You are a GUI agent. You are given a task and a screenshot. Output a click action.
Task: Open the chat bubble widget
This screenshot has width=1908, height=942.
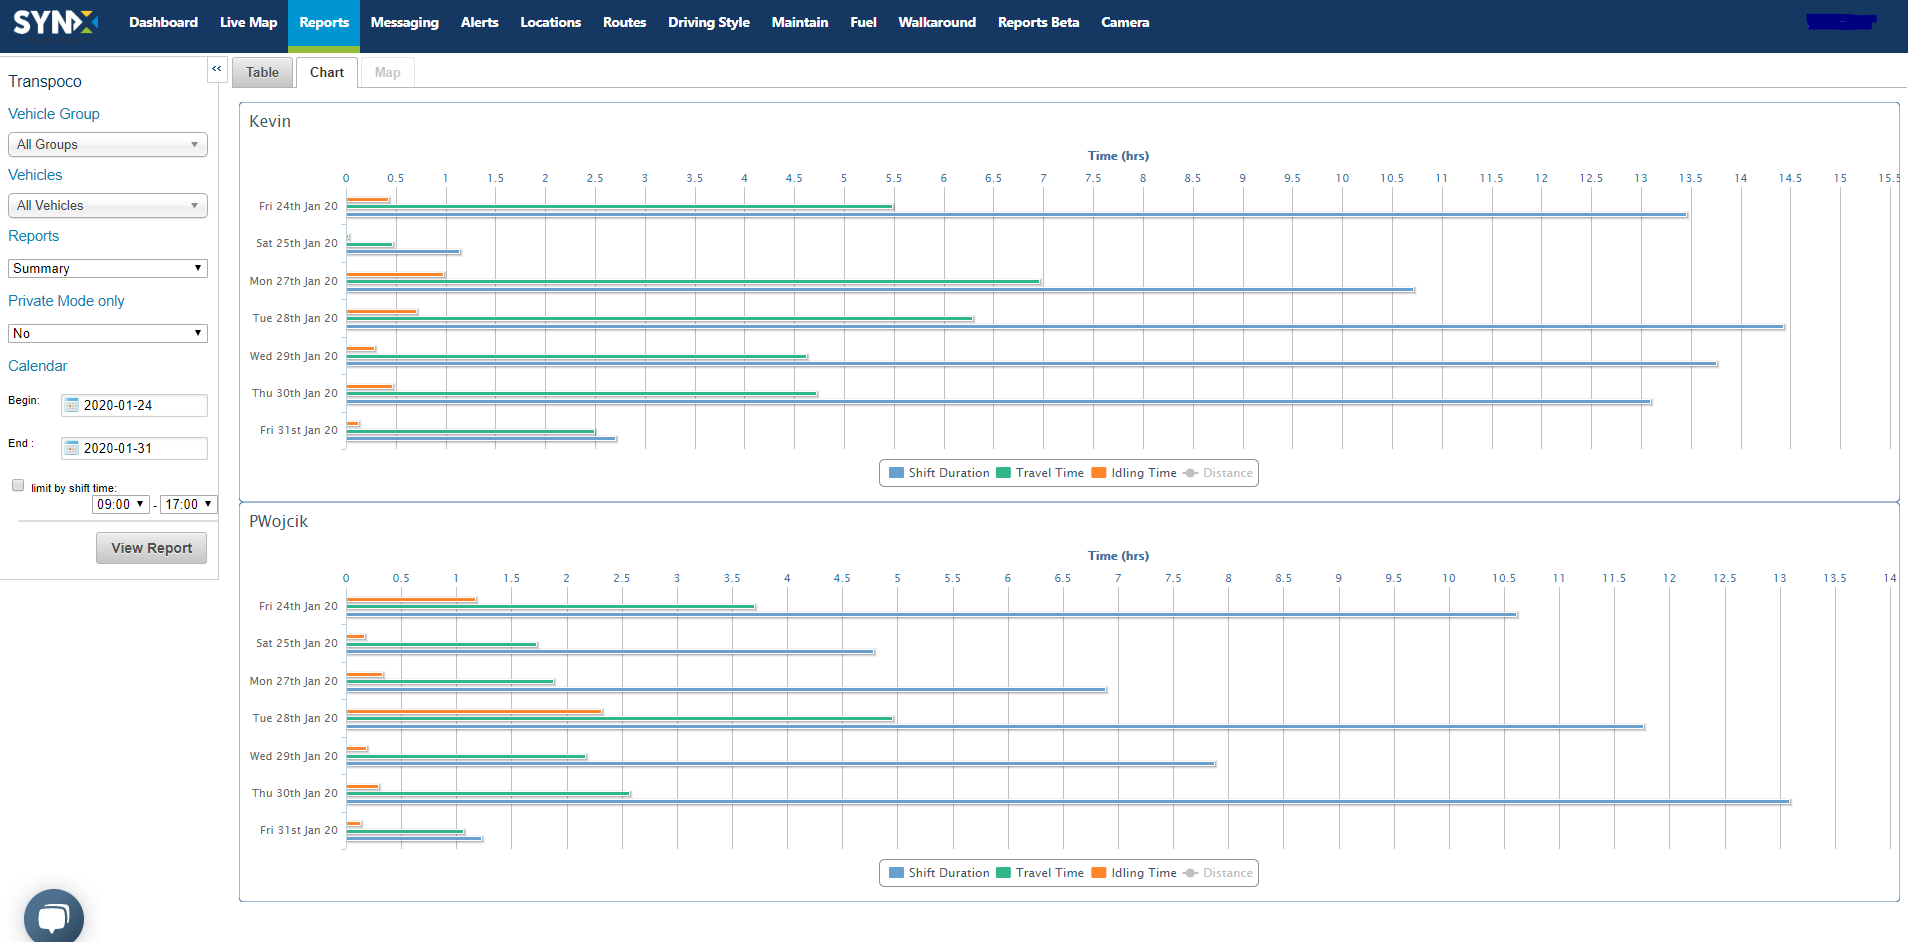pyautogui.click(x=54, y=917)
